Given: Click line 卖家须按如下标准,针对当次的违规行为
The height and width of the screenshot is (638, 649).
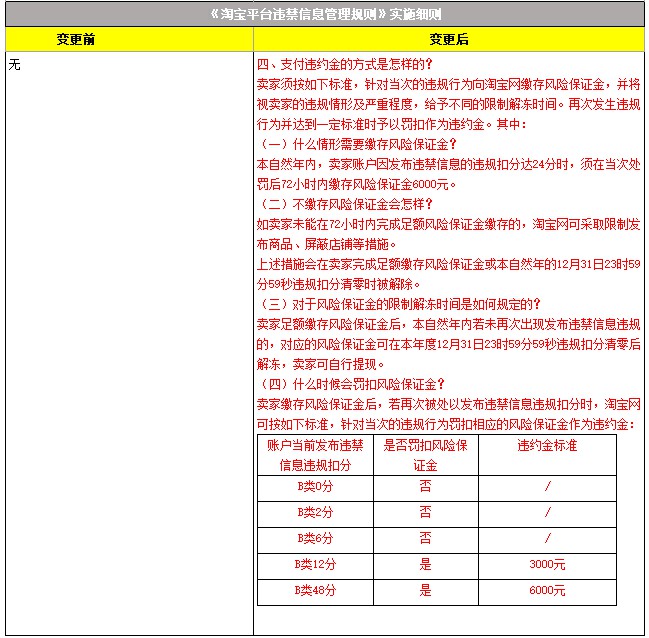Looking at the screenshot, I should click(449, 84).
